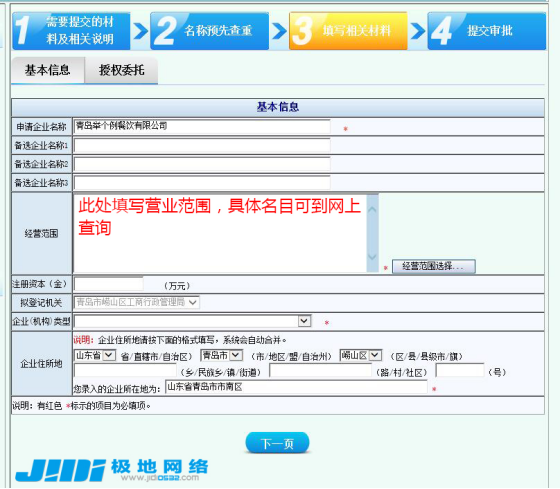Open step 1 需要提交的材料及相关说明

[x=71, y=31]
